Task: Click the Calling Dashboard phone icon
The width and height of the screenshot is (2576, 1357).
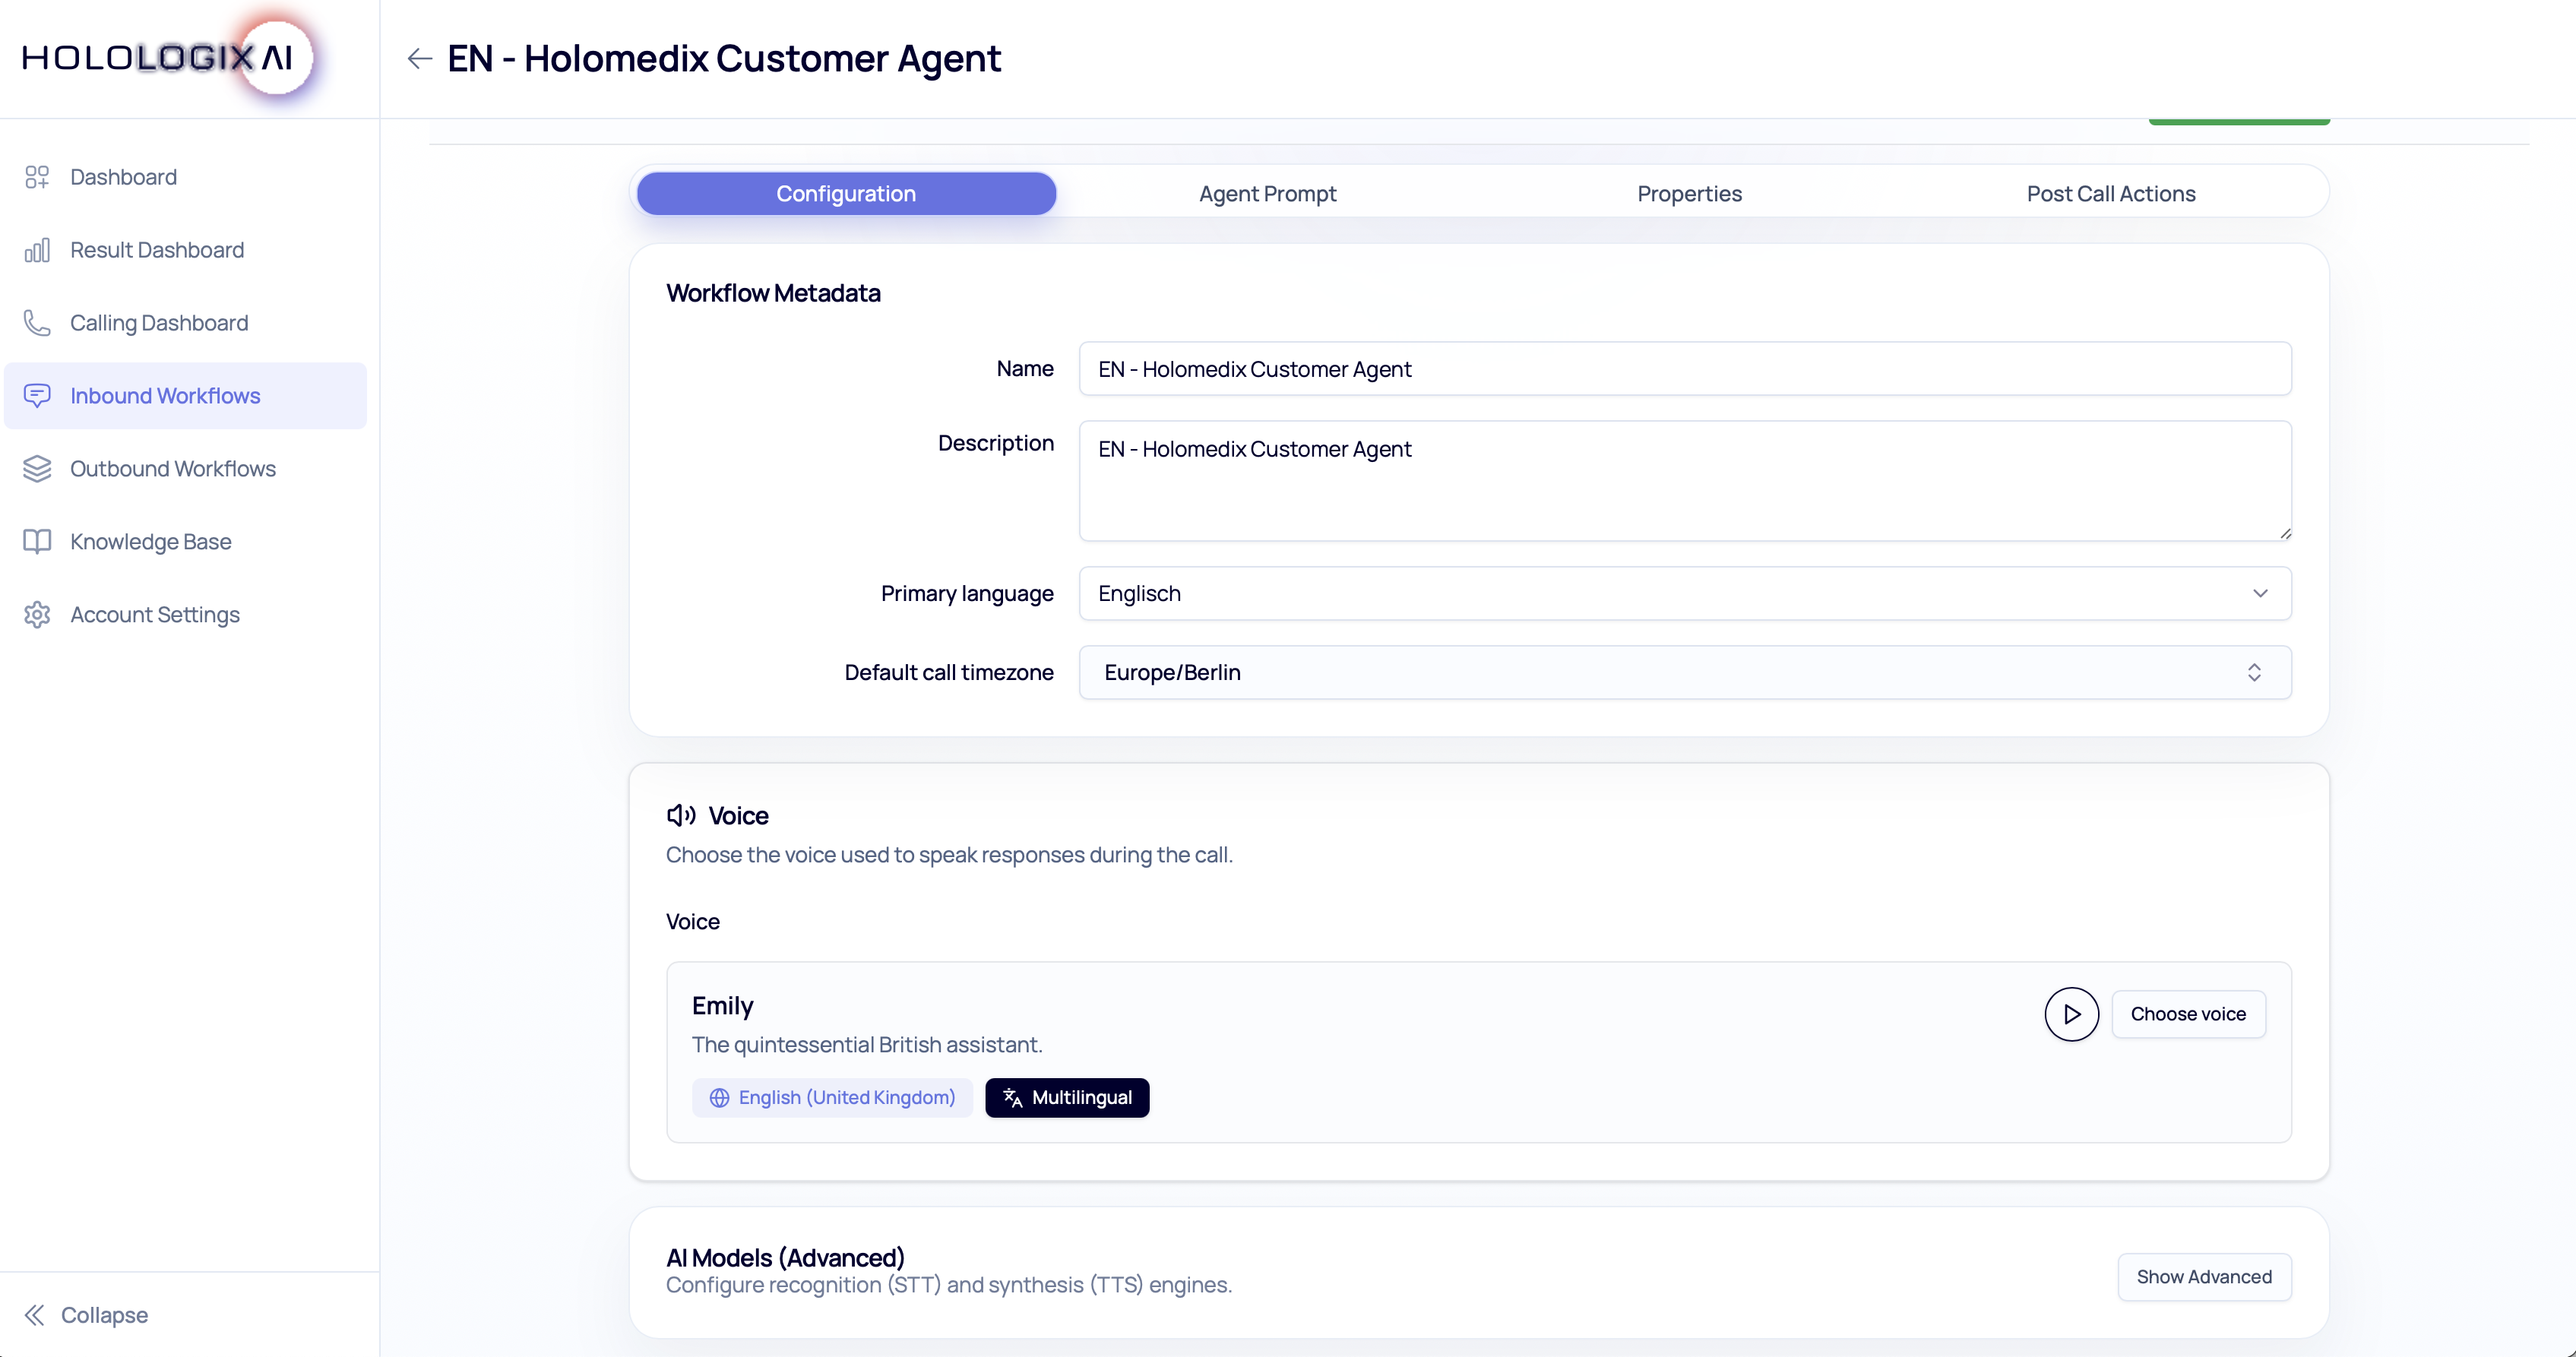Action: click(37, 323)
